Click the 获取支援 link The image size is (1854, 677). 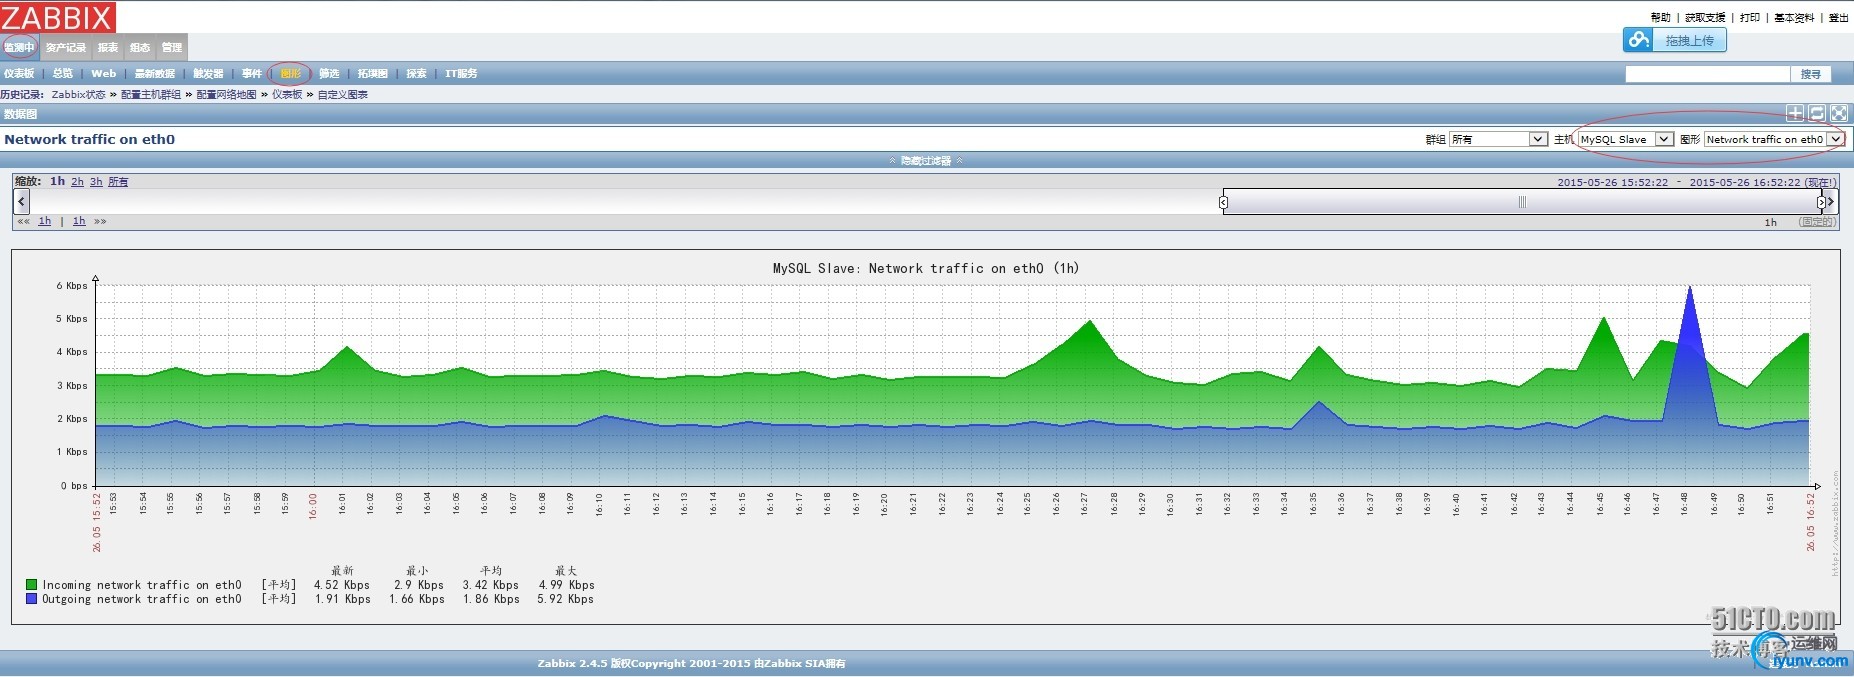click(x=1705, y=17)
